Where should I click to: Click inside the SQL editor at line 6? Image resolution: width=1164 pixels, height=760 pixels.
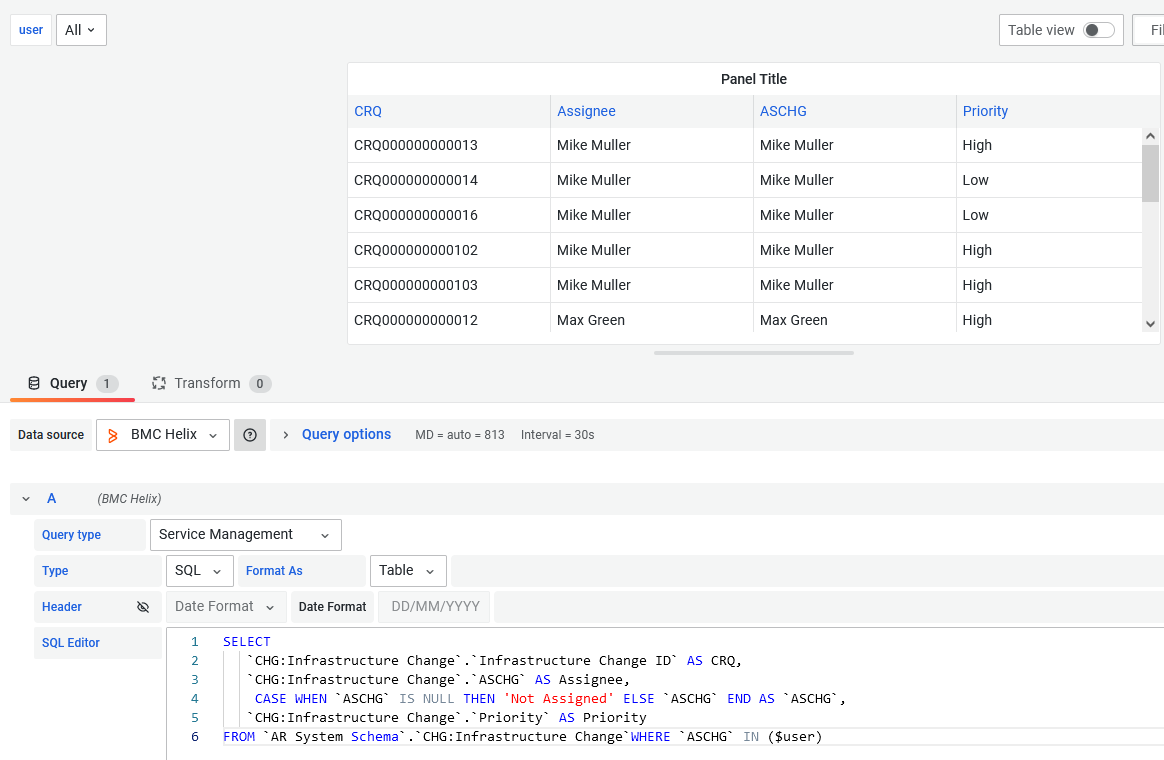523,737
